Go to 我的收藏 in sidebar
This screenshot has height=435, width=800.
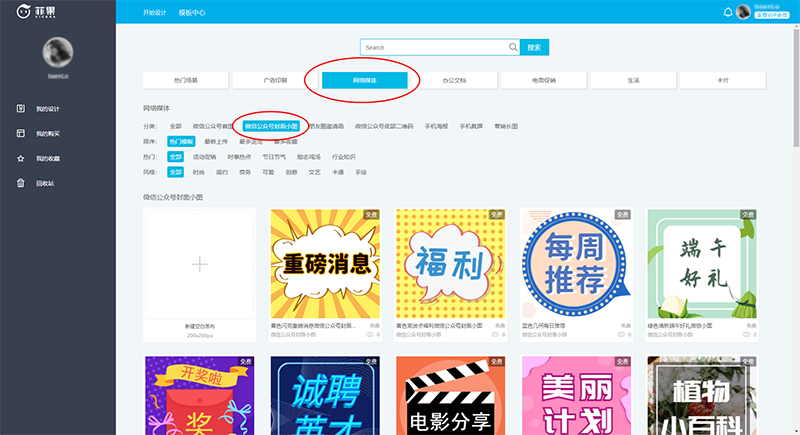coord(47,159)
